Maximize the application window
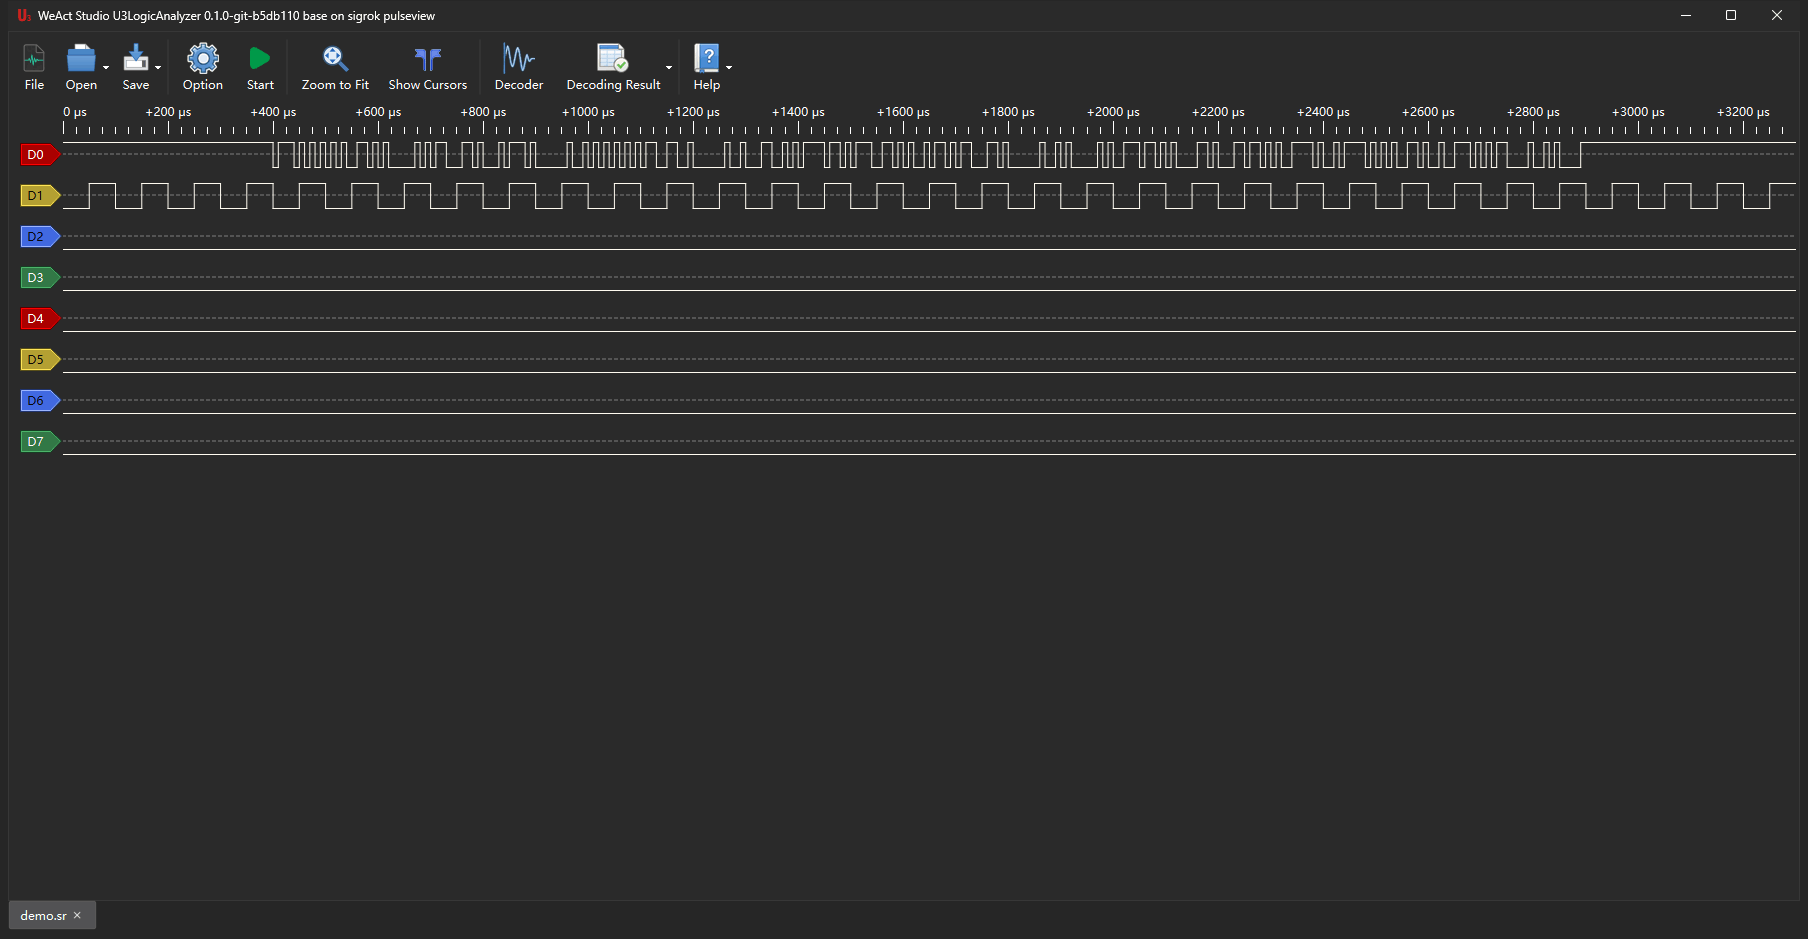 tap(1731, 15)
